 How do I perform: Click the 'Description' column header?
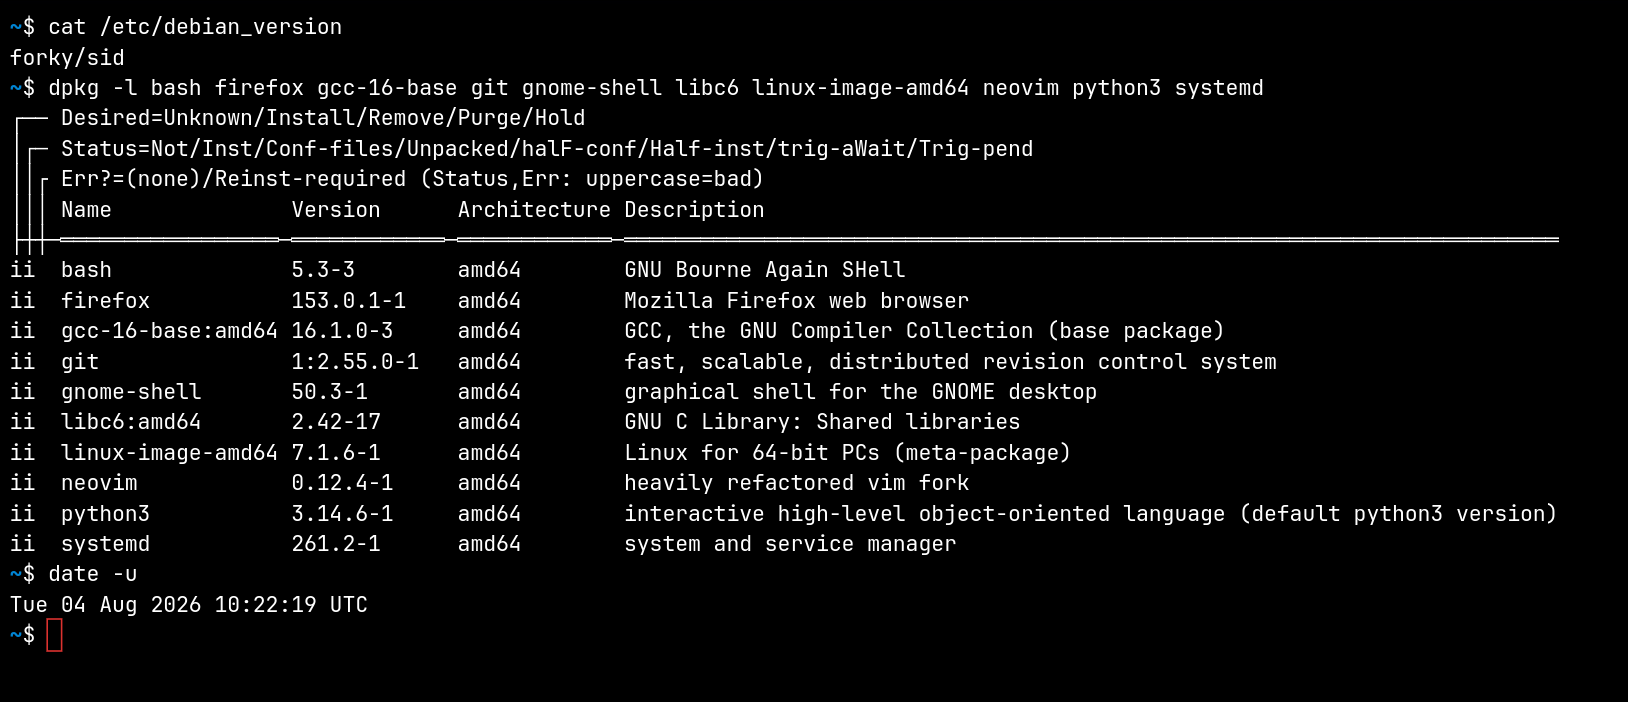click(x=694, y=210)
